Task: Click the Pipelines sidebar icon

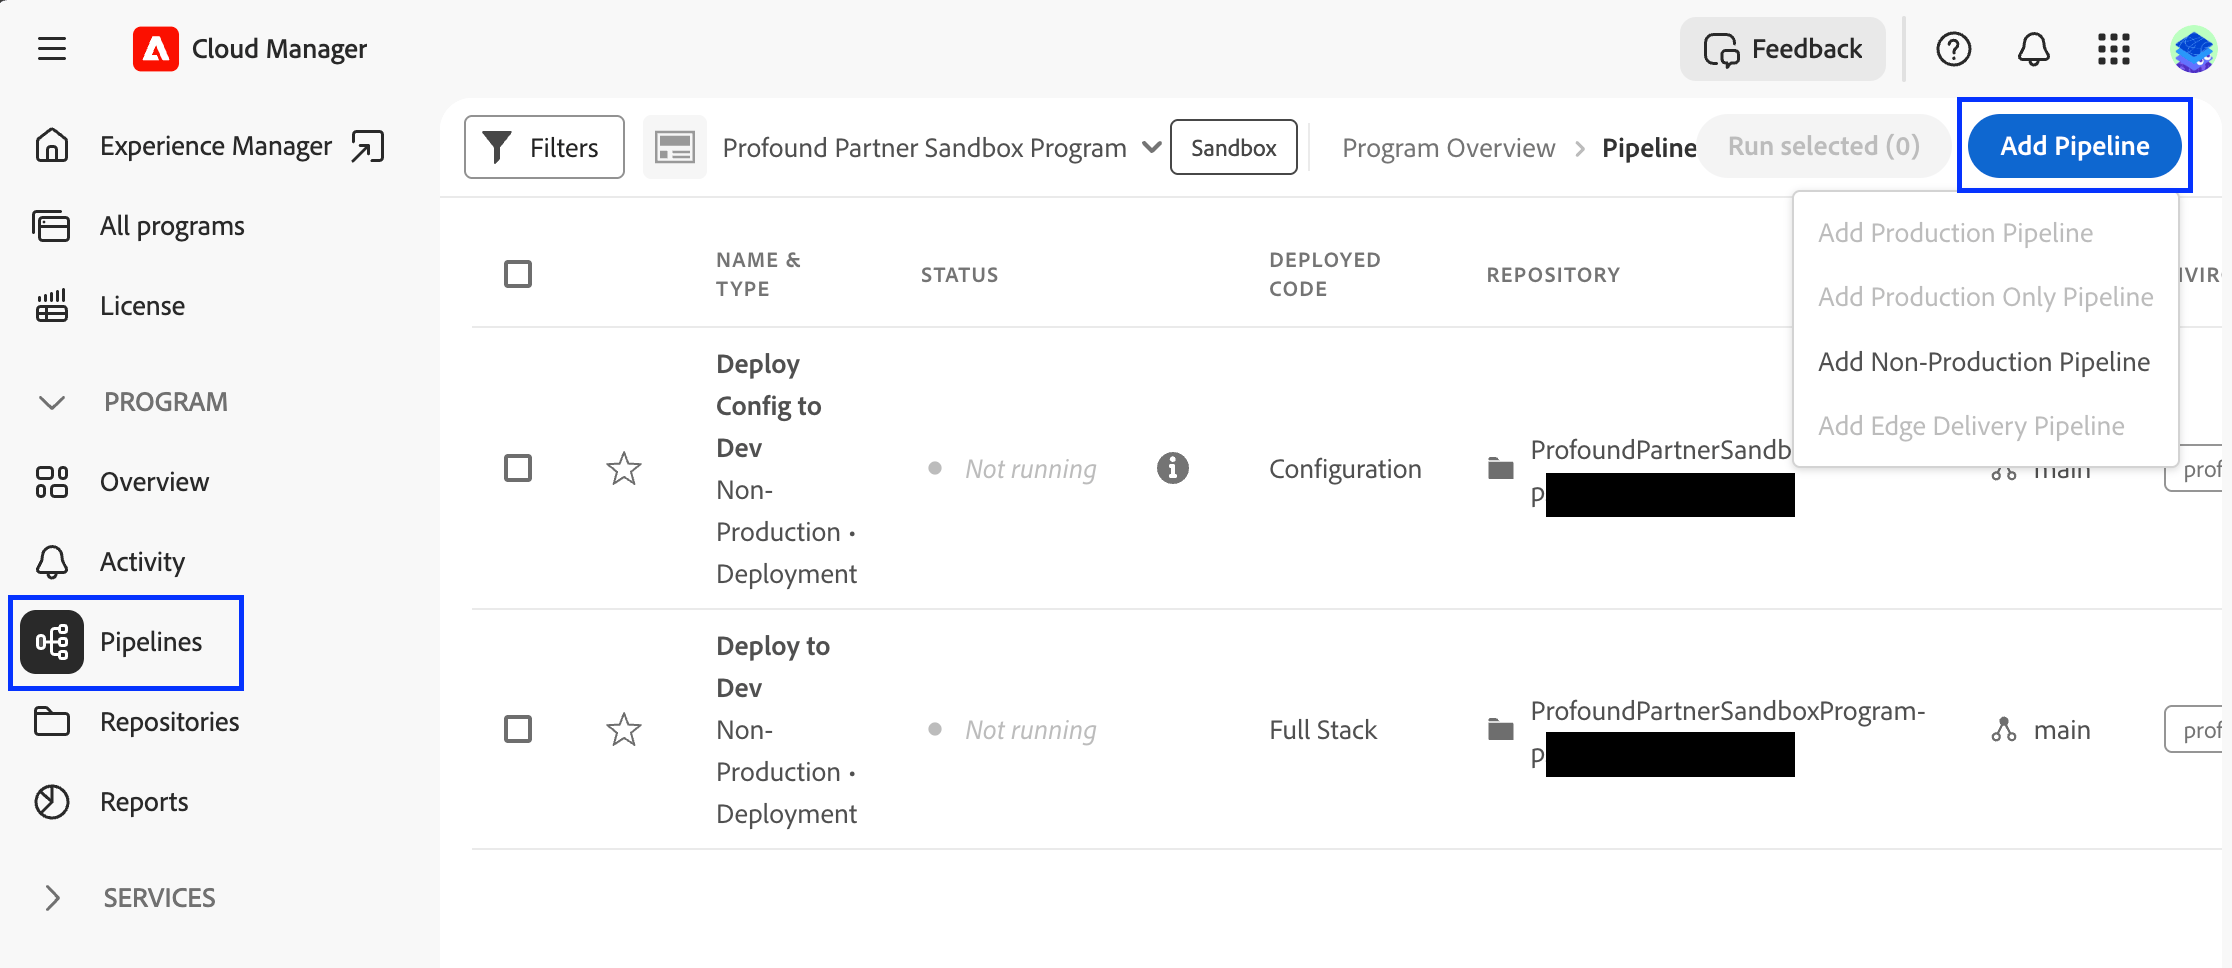Action: point(52,642)
